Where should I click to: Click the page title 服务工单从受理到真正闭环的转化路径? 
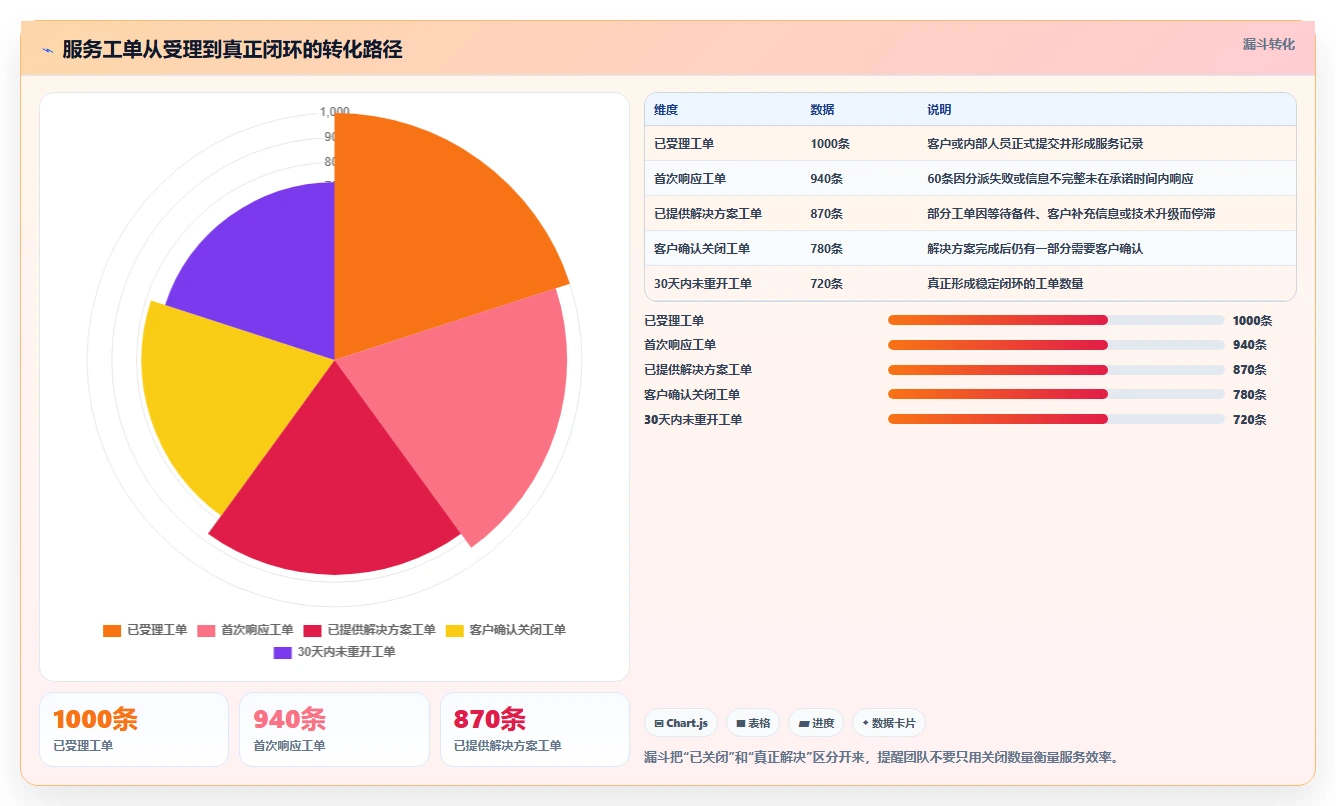click(x=232, y=50)
